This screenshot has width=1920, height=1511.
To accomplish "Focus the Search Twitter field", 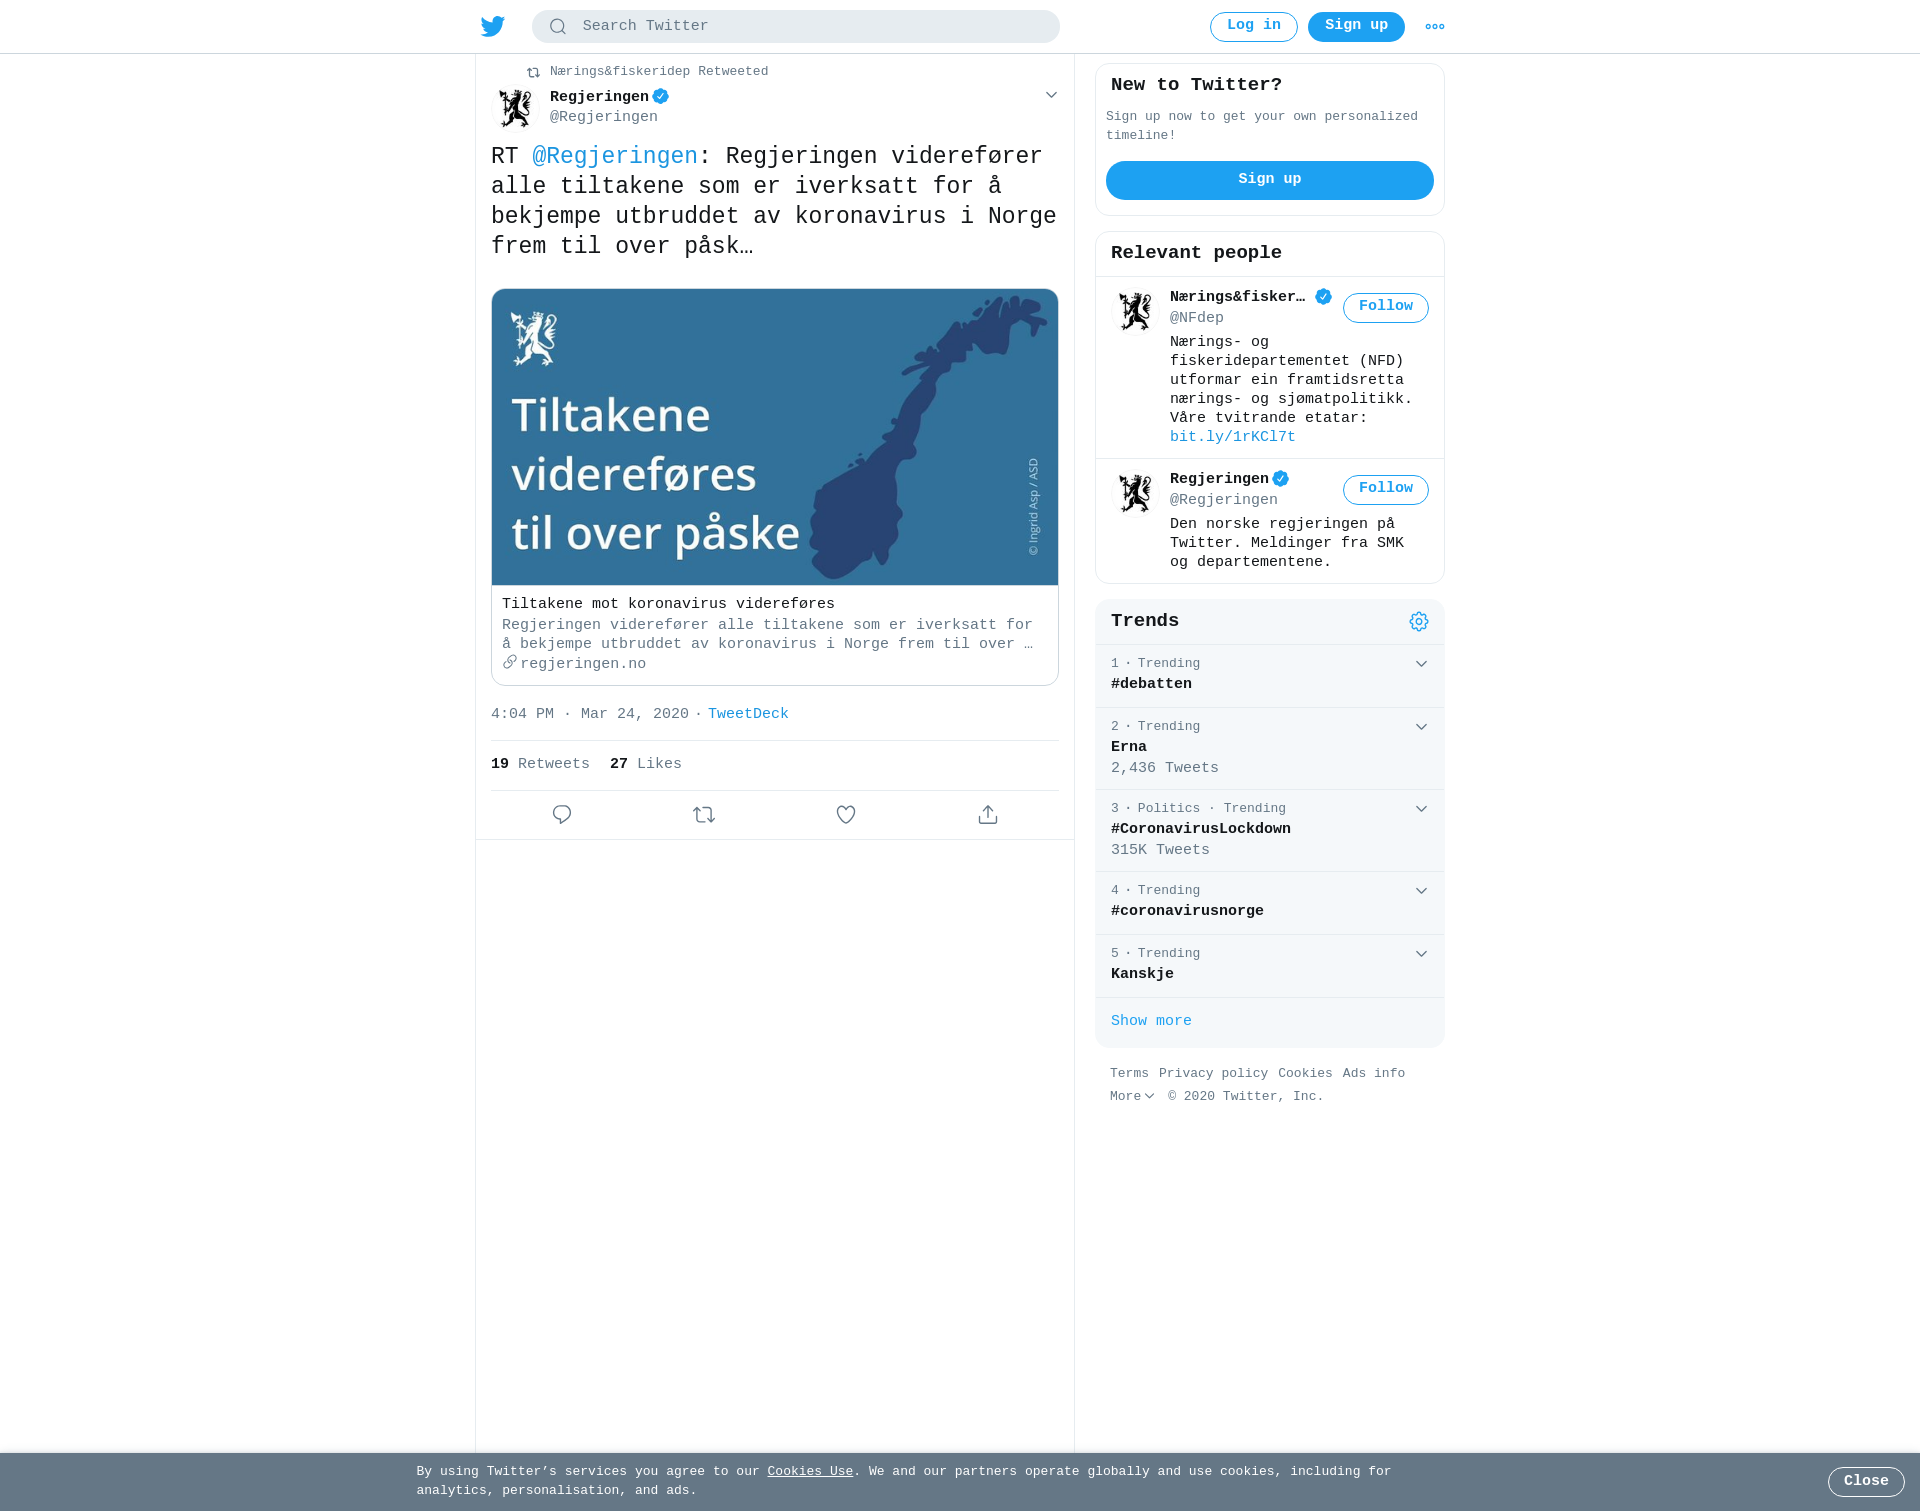I will tap(796, 27).
